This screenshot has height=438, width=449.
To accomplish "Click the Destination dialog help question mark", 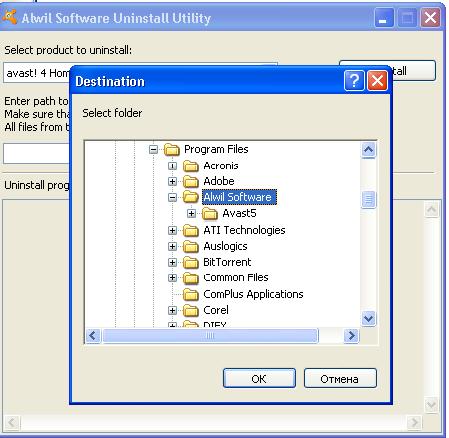I will (354, 80).
